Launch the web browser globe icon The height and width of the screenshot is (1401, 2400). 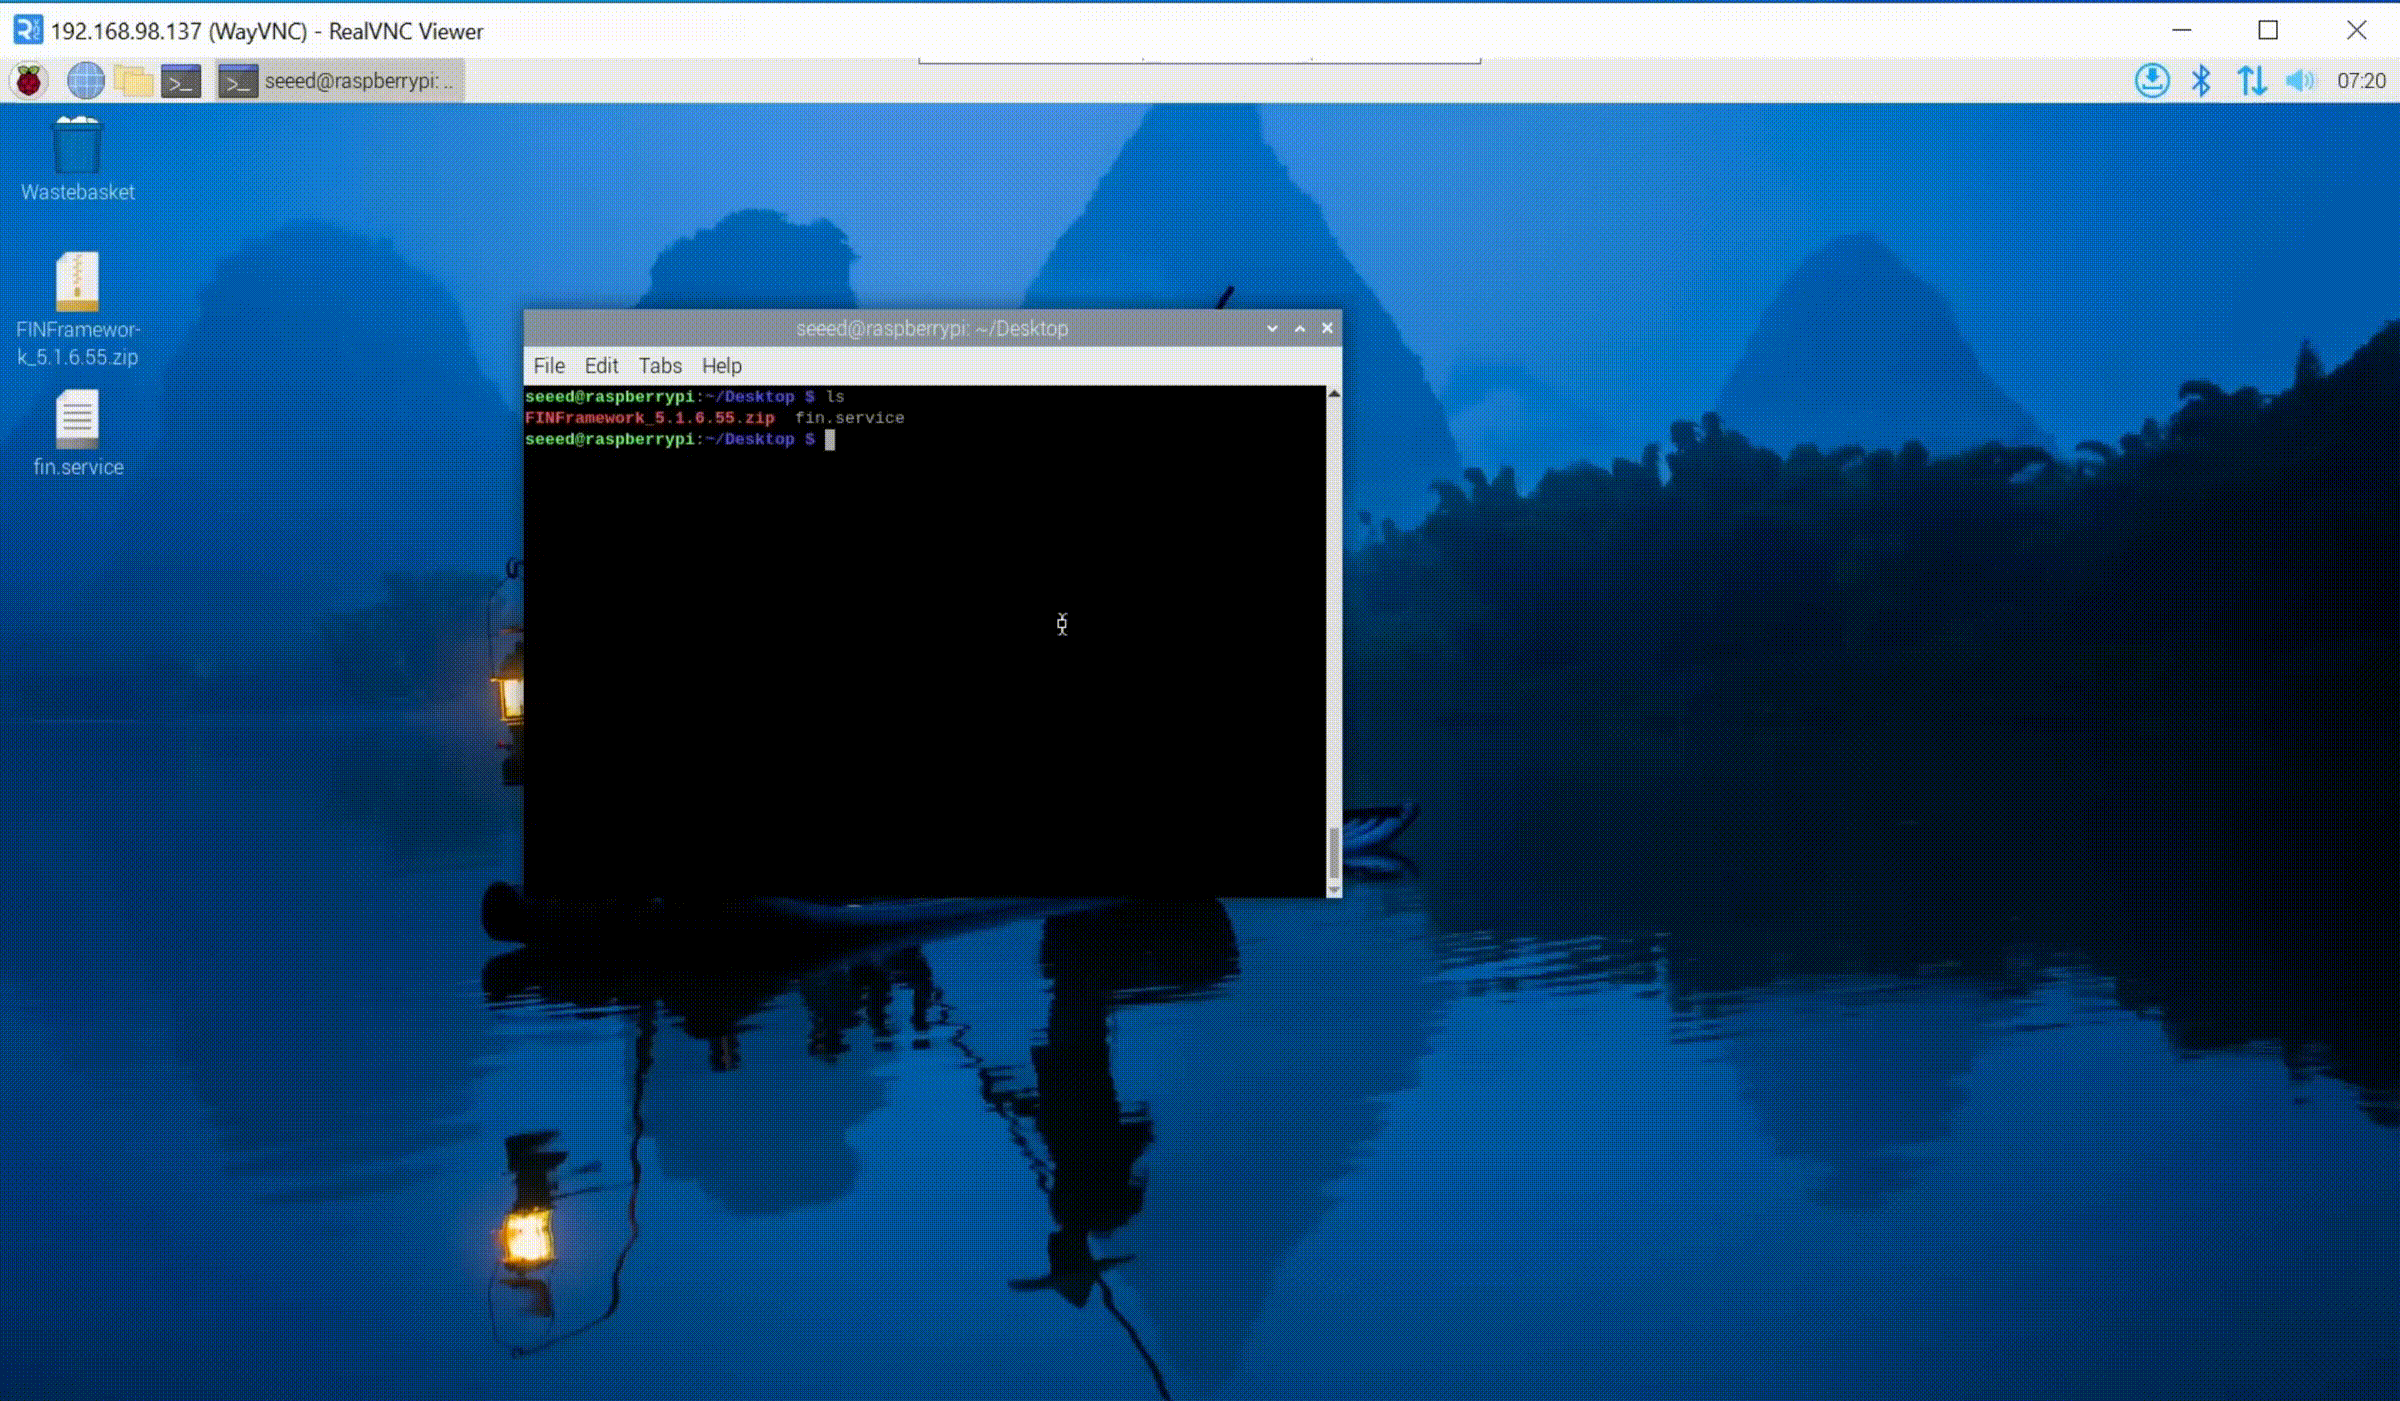click(85, 81)
